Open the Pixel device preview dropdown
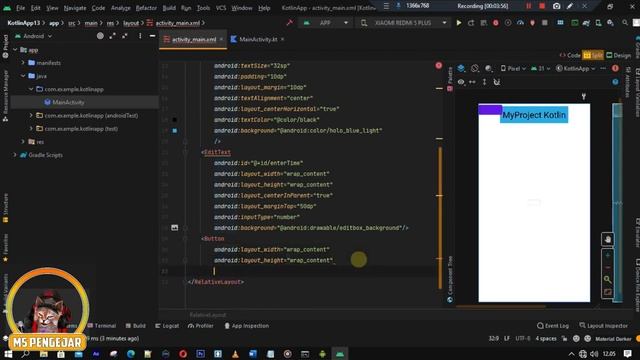This screenshot has height=360, width=640. click(x=513, y=69)
